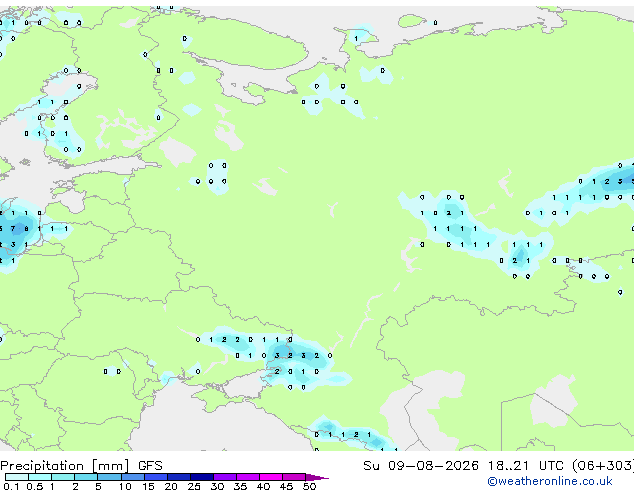This screenshot has width=634, height=490.
Task: Click the 5–10 mm legend color swatch
Action: tap(109, 477)
